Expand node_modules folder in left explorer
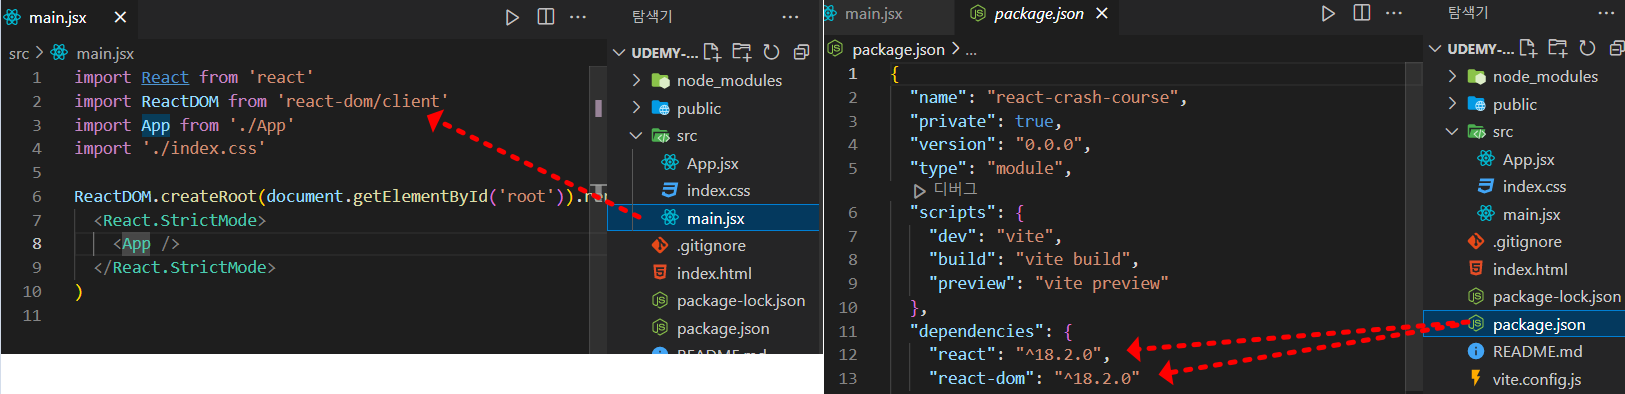The width and height of the screenshot is (1625, 394). (x=636, y=80)
